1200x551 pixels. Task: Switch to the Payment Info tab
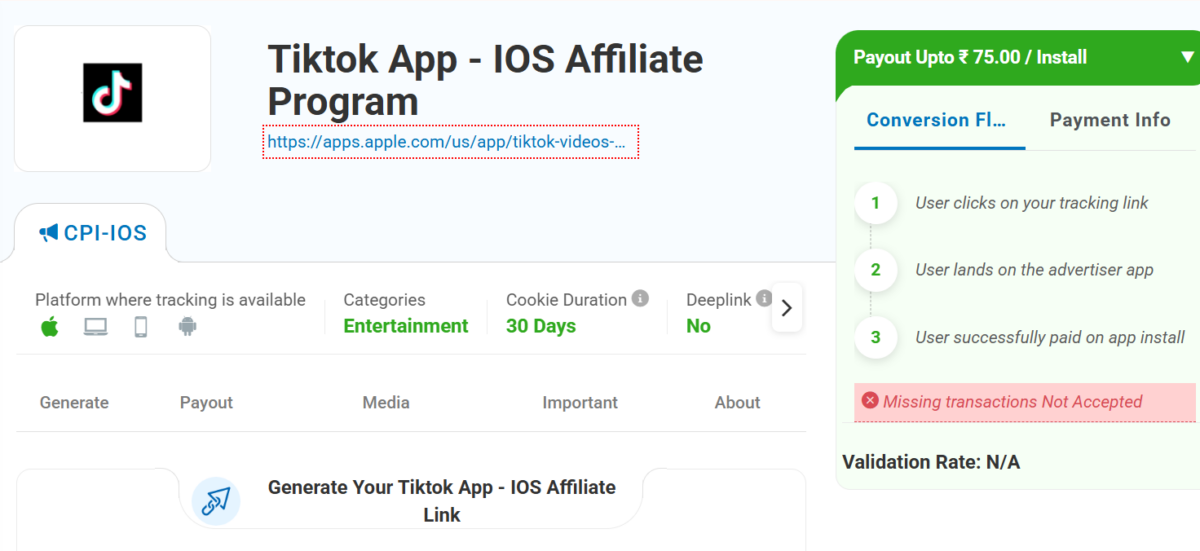[1110, 120]
